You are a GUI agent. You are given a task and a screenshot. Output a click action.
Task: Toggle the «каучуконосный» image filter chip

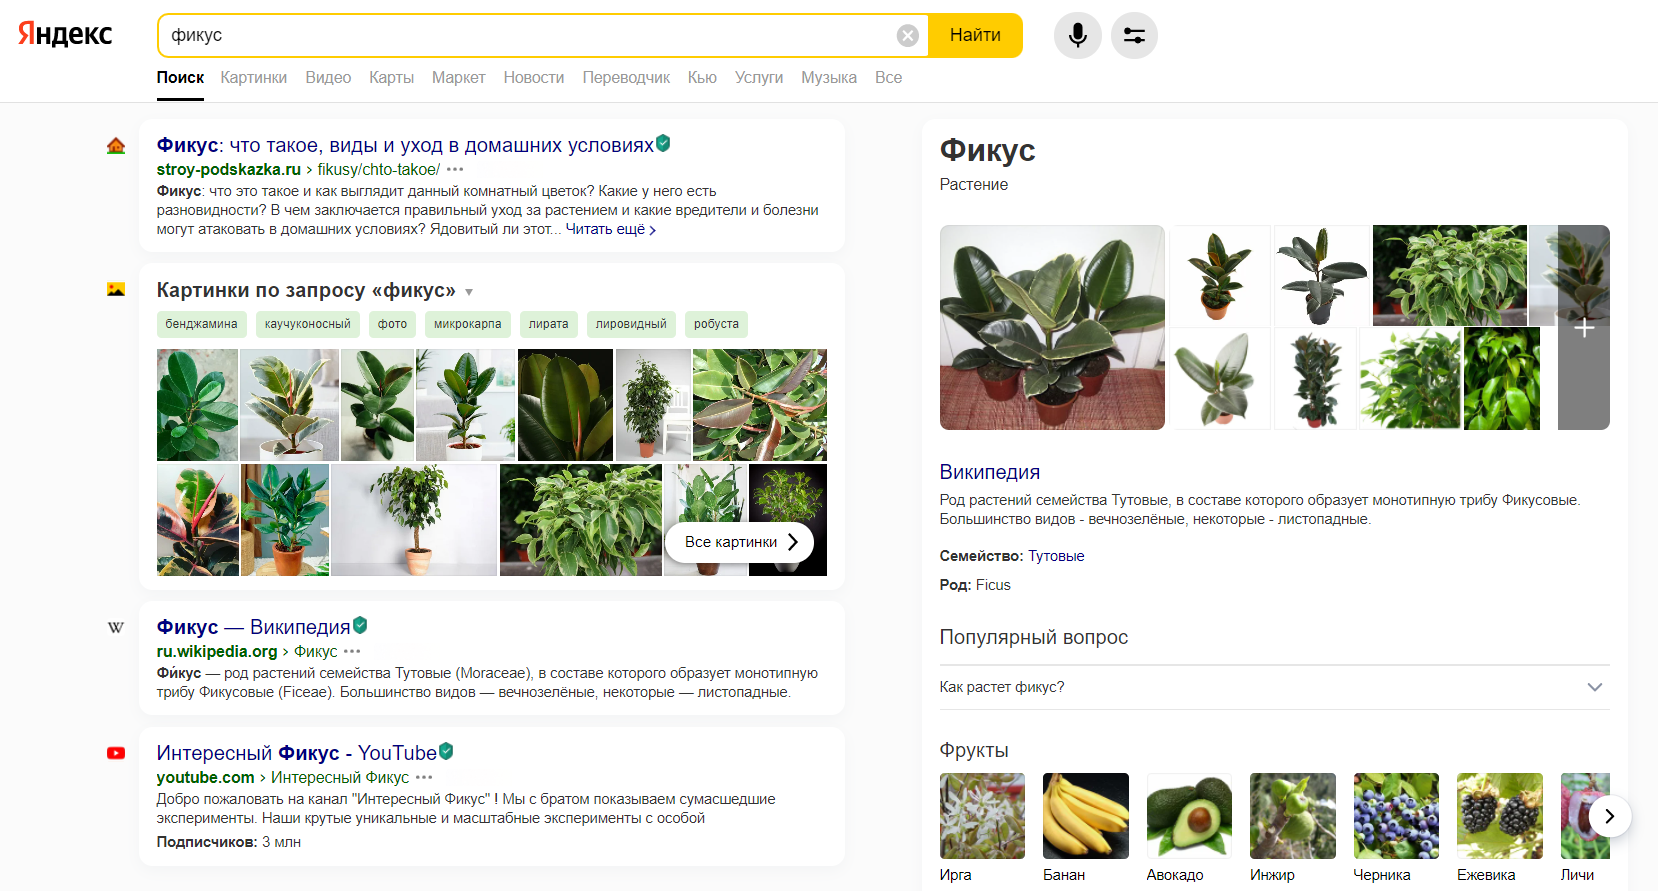tap(307, 324)
